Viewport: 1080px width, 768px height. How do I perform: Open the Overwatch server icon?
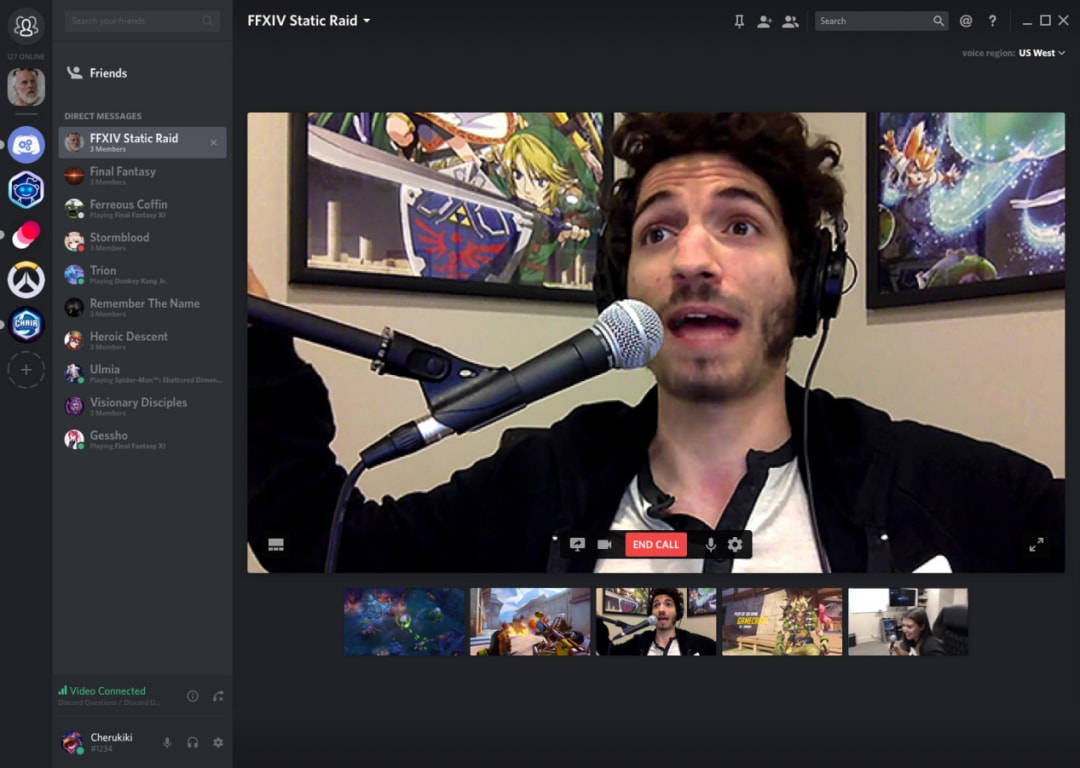tap(26, 280)
